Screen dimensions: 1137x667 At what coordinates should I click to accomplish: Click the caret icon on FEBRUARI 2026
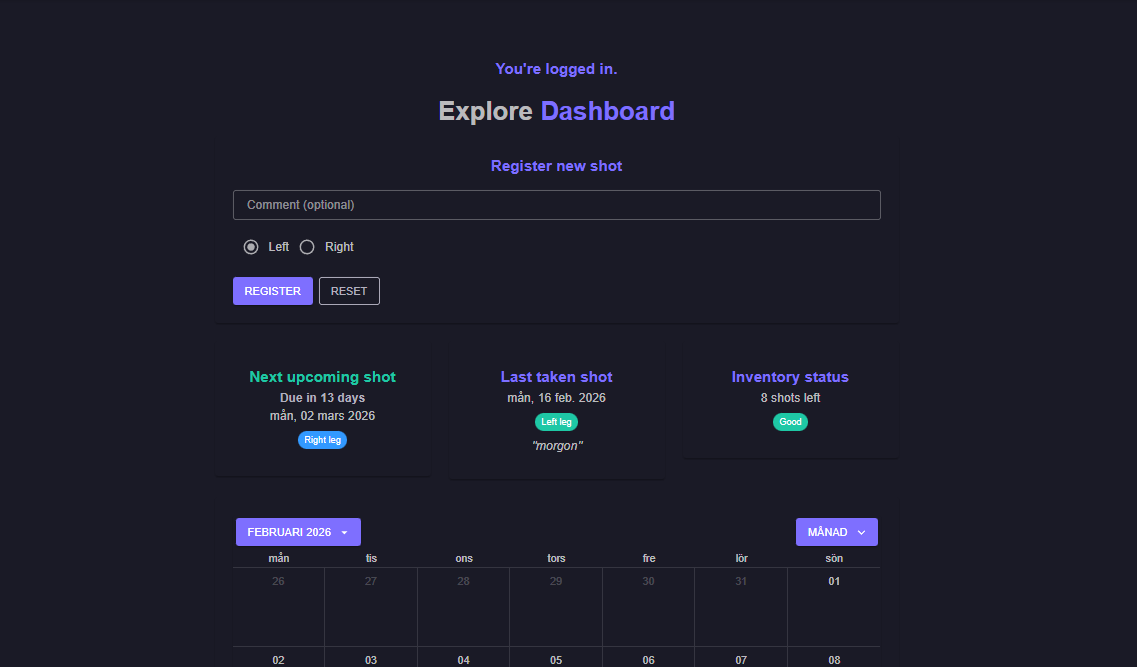(x=344, y=533)
